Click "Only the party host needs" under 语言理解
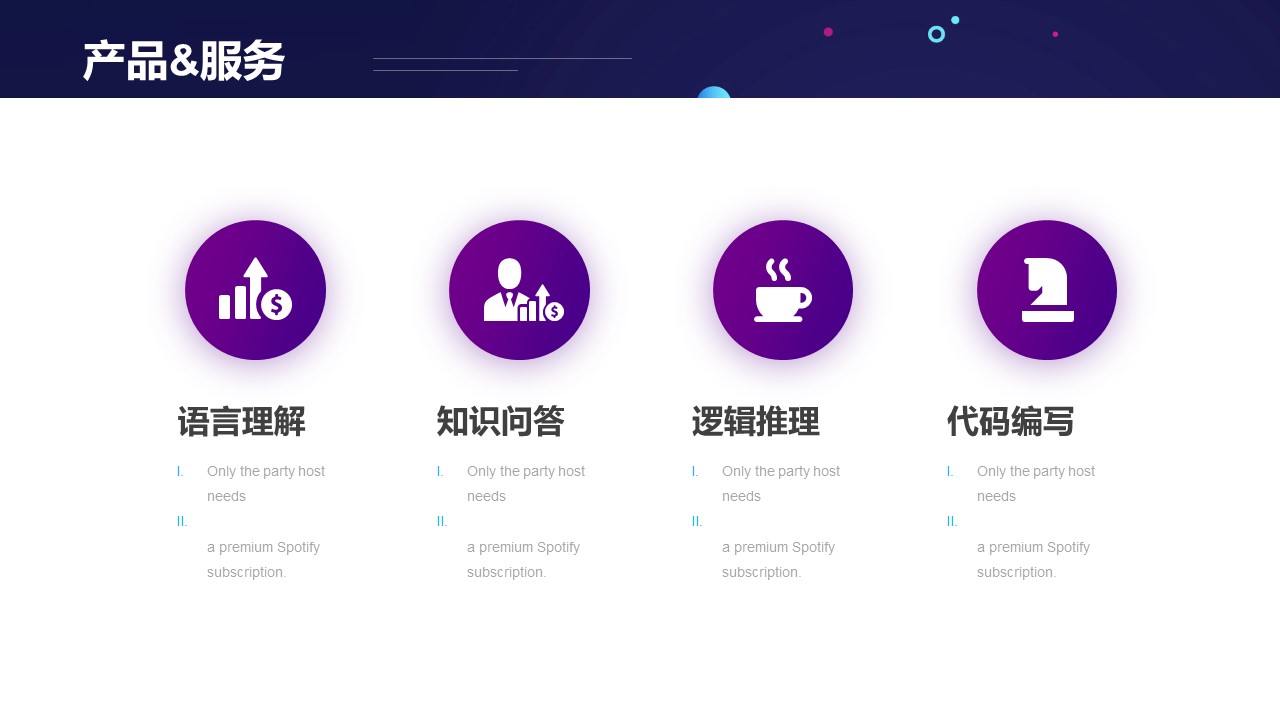The image size is (1280, 720). point(266,484)
